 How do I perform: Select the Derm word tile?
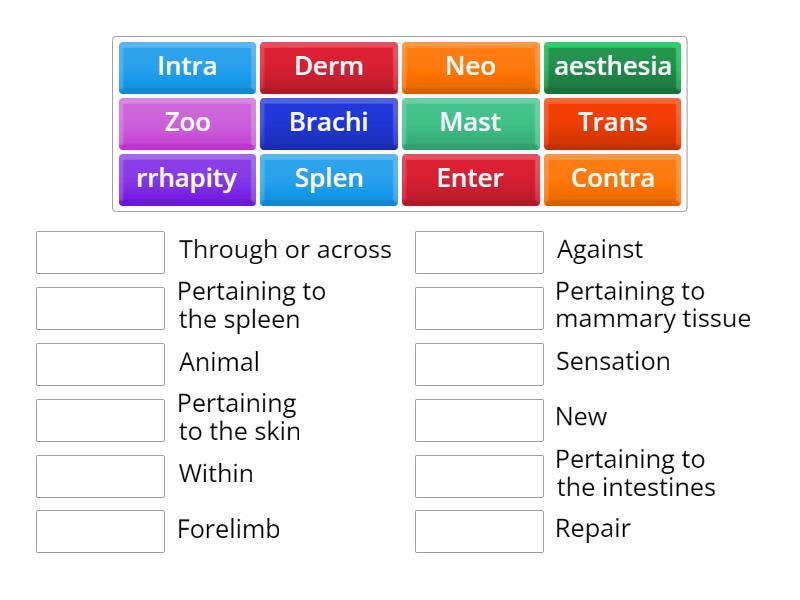[x=328, y=67]
